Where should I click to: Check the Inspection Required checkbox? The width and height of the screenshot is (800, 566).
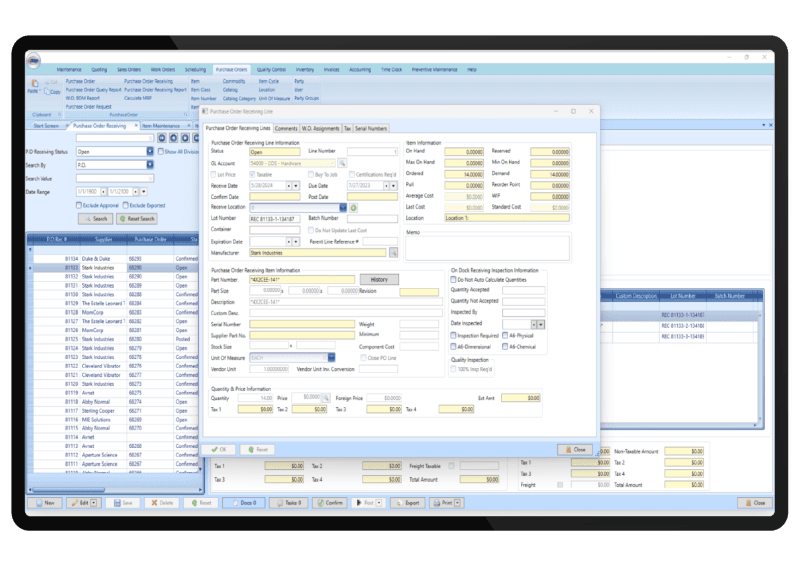[455, 335]
